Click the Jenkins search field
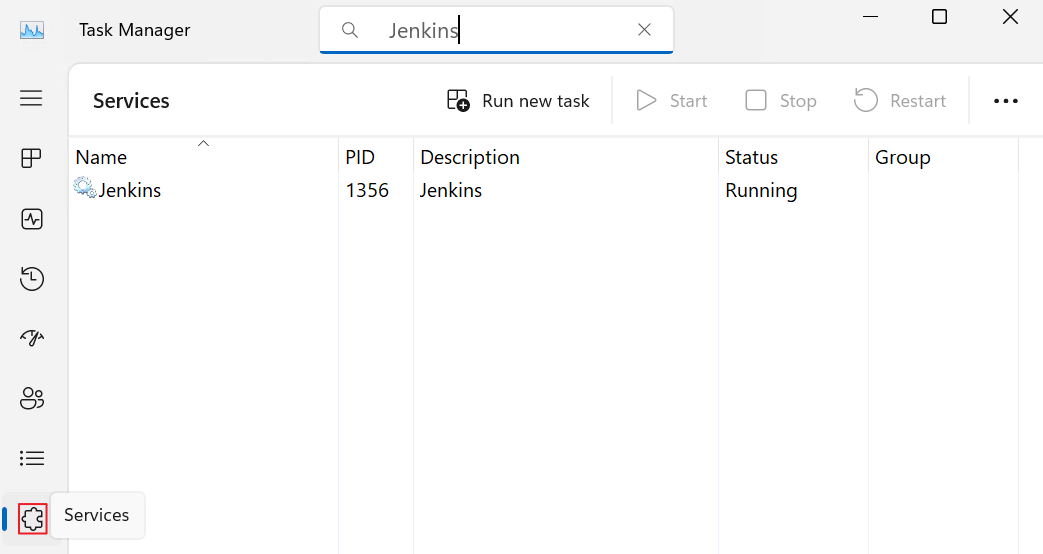The width and height of the screenshot is (1043, 554). click(496, 30)
